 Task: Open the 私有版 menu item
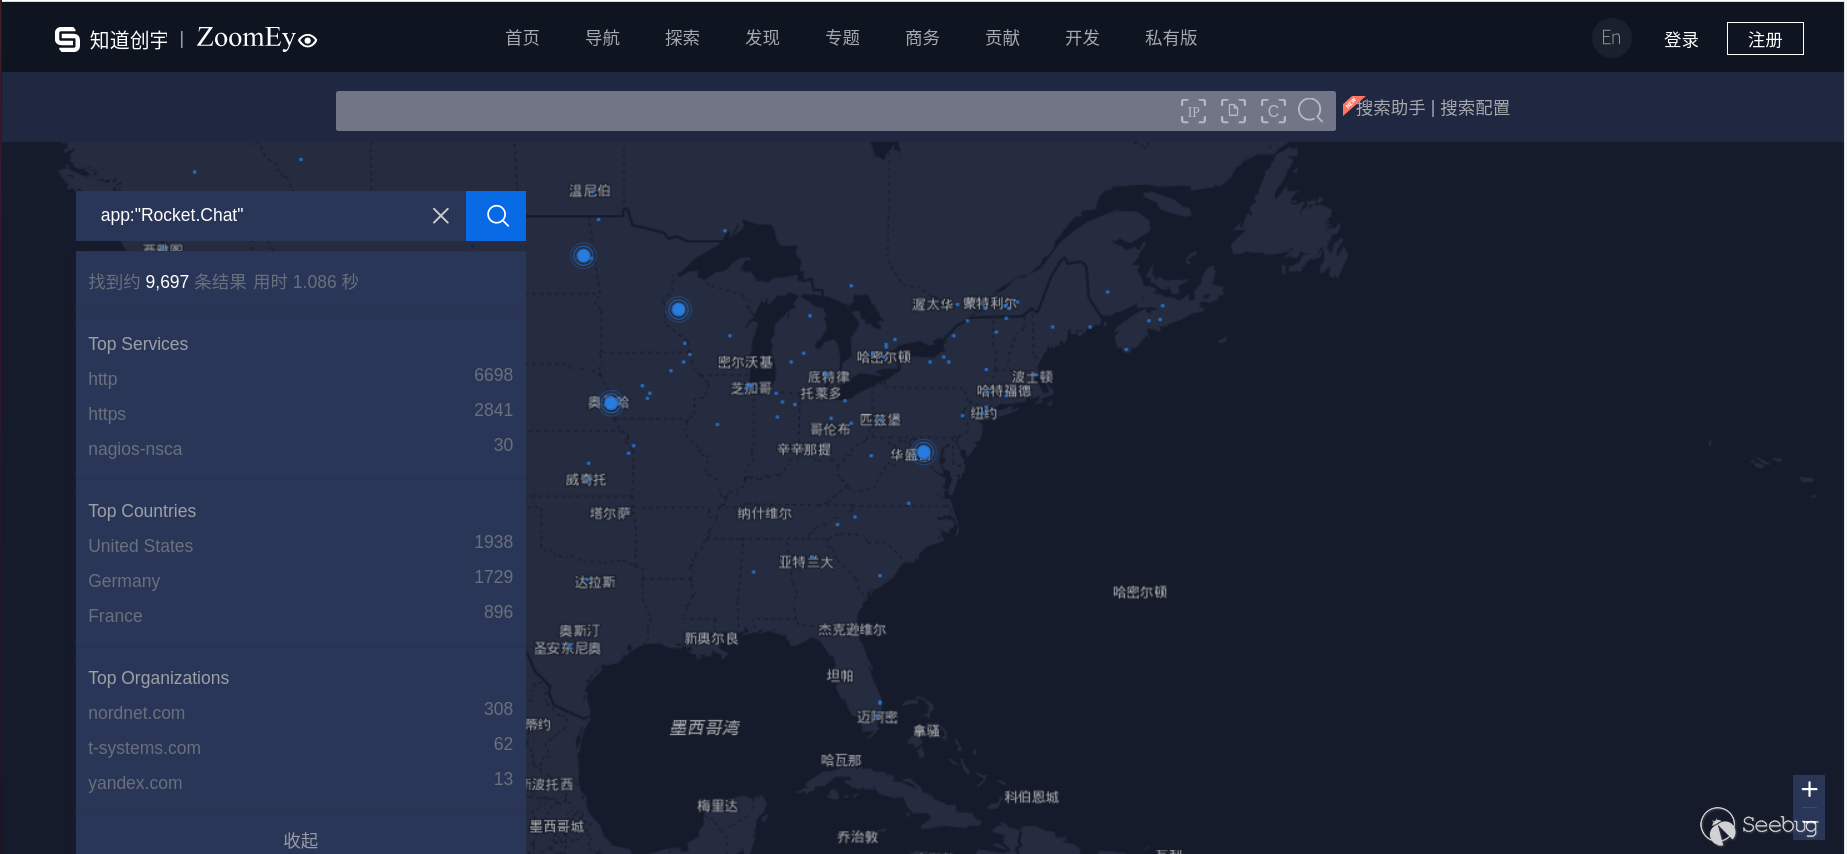[x=1171, y=38]
